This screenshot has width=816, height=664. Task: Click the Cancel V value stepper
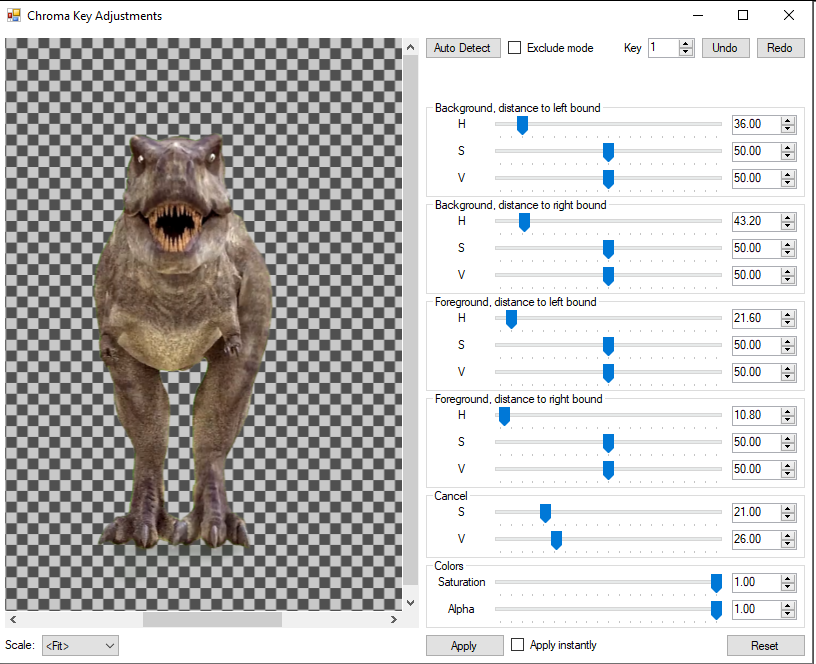[x=788, y=539]
